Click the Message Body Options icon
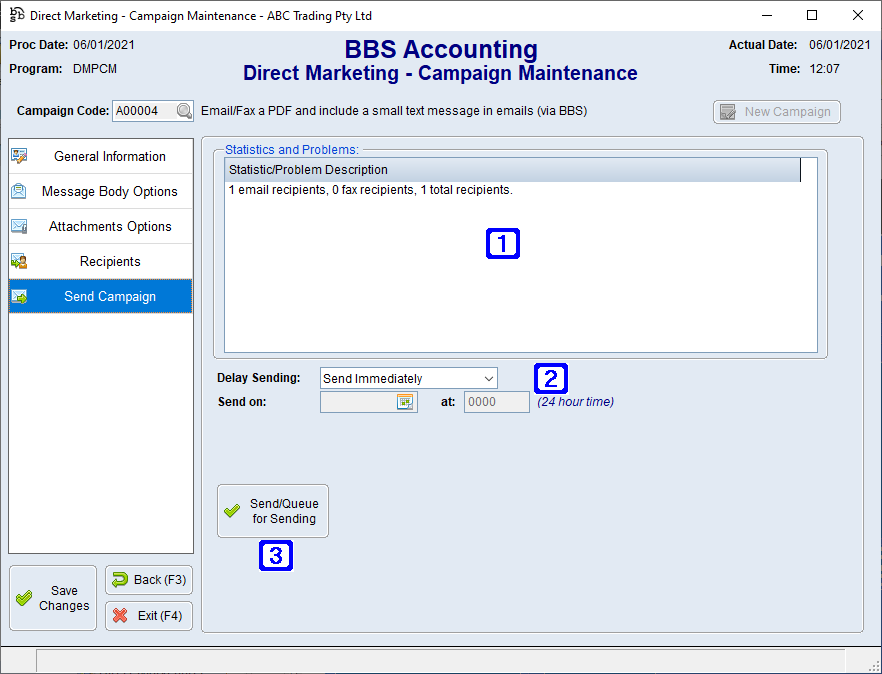This screenshot has height=674, width=882. tap(19, 191)
